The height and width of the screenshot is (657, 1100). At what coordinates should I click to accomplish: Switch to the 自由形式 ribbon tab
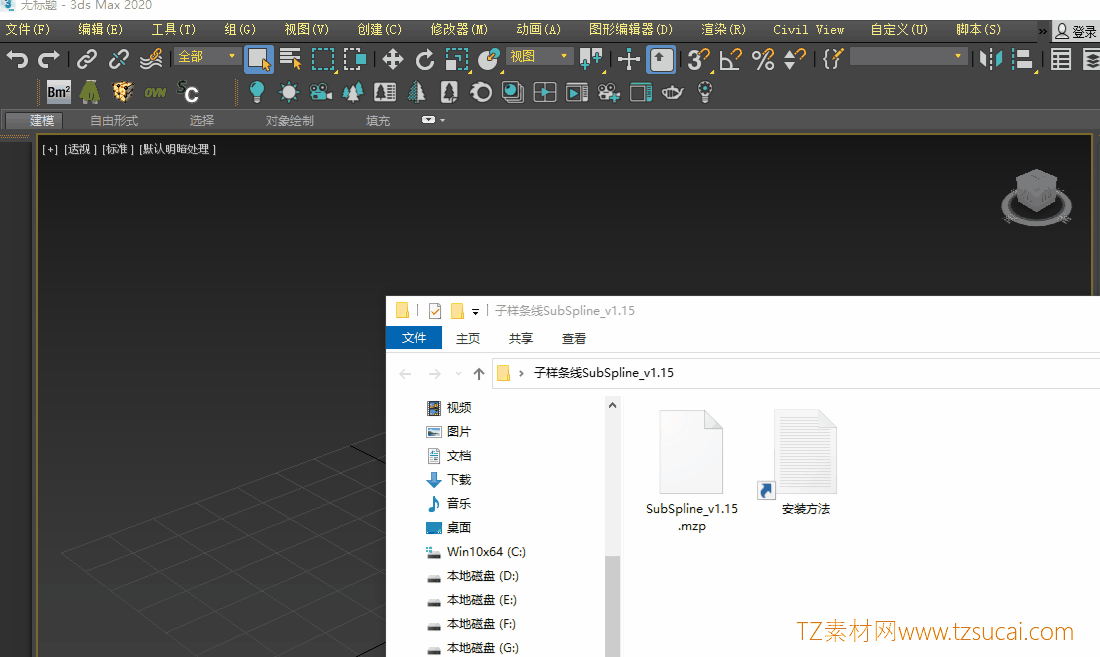point(114,121)
